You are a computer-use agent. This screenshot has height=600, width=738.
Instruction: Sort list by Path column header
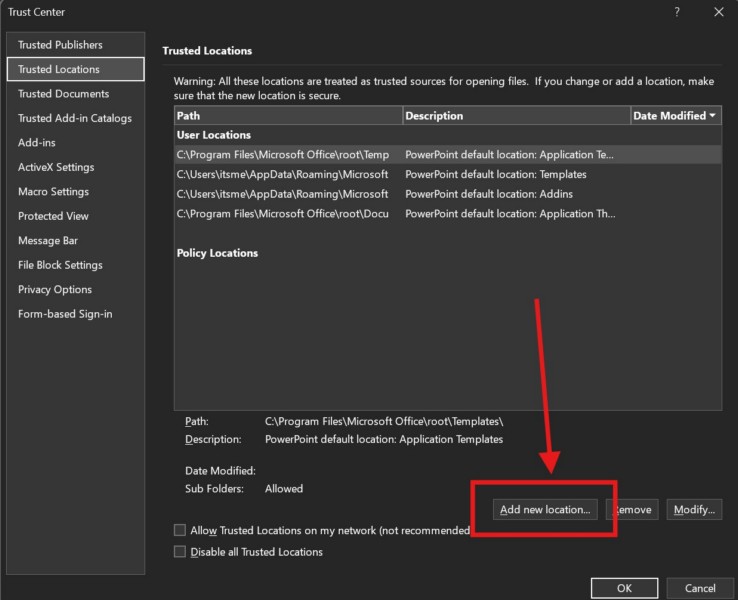click(x=288, y=116)
